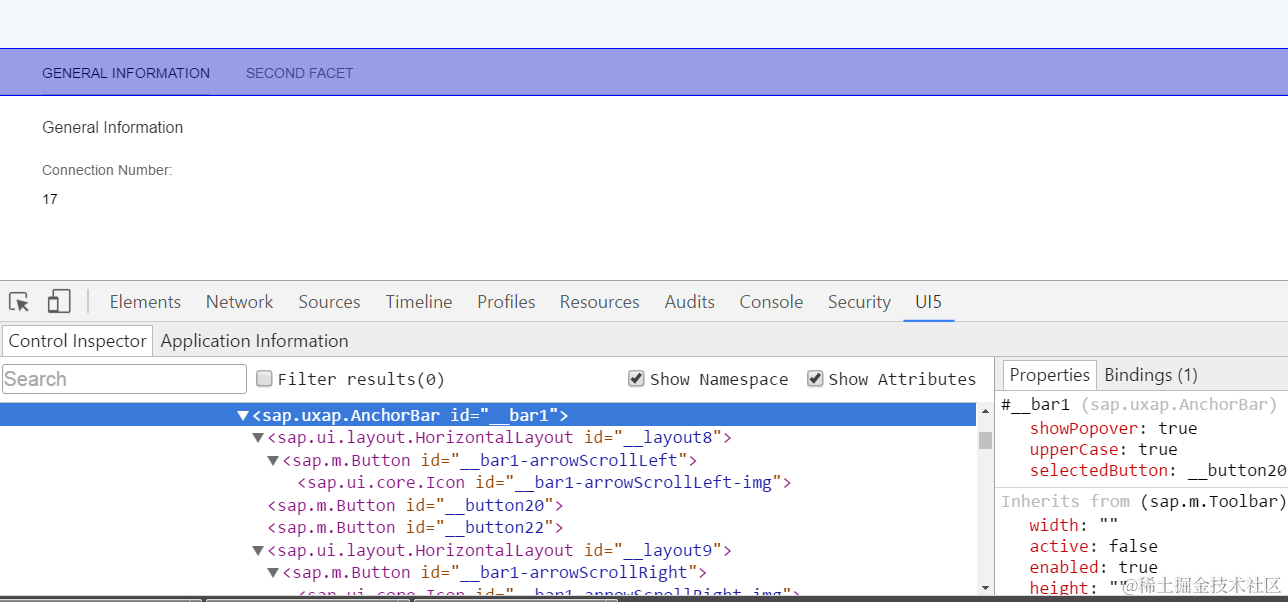Select the sap.m.Button __button22 row

click(x=415, y=528)
